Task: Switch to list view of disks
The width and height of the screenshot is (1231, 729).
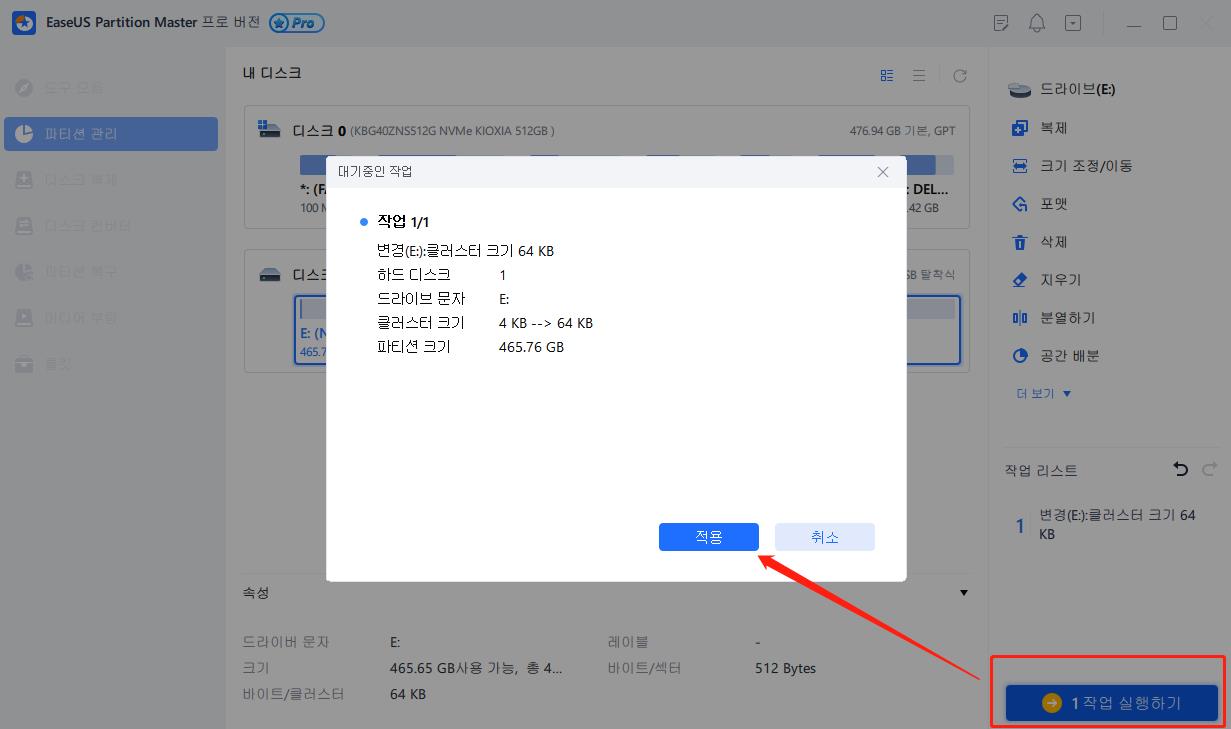Action: 919,74
